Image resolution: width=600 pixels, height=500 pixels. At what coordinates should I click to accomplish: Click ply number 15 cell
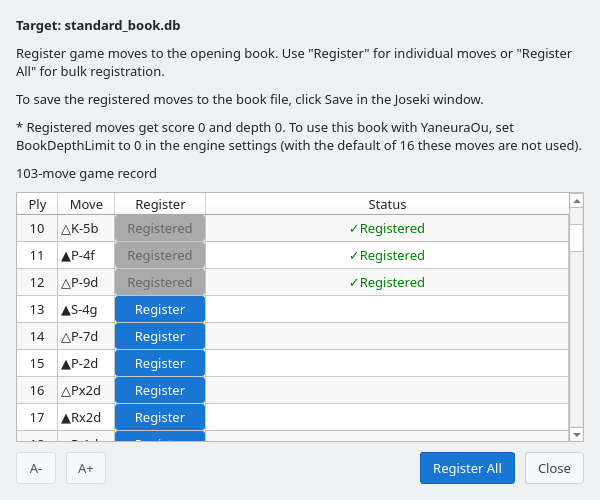click(37, 363)
